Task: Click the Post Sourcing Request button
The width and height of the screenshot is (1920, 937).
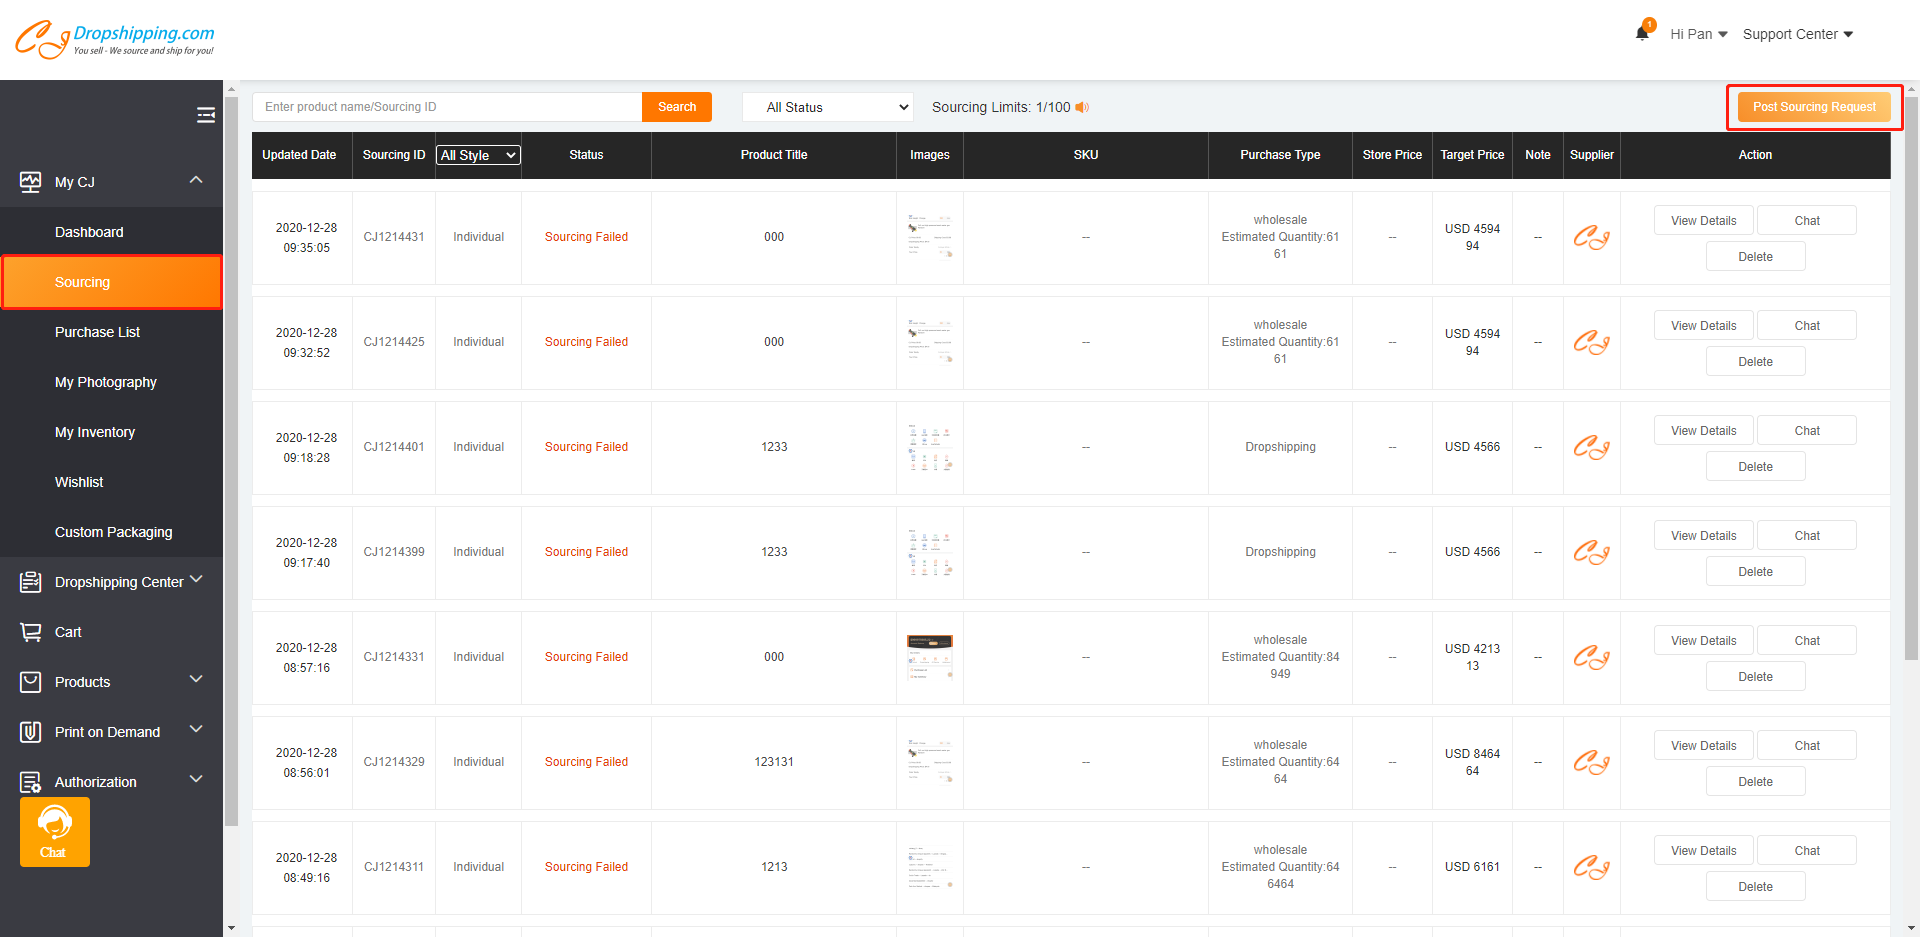Action: tap(1814, 107)
